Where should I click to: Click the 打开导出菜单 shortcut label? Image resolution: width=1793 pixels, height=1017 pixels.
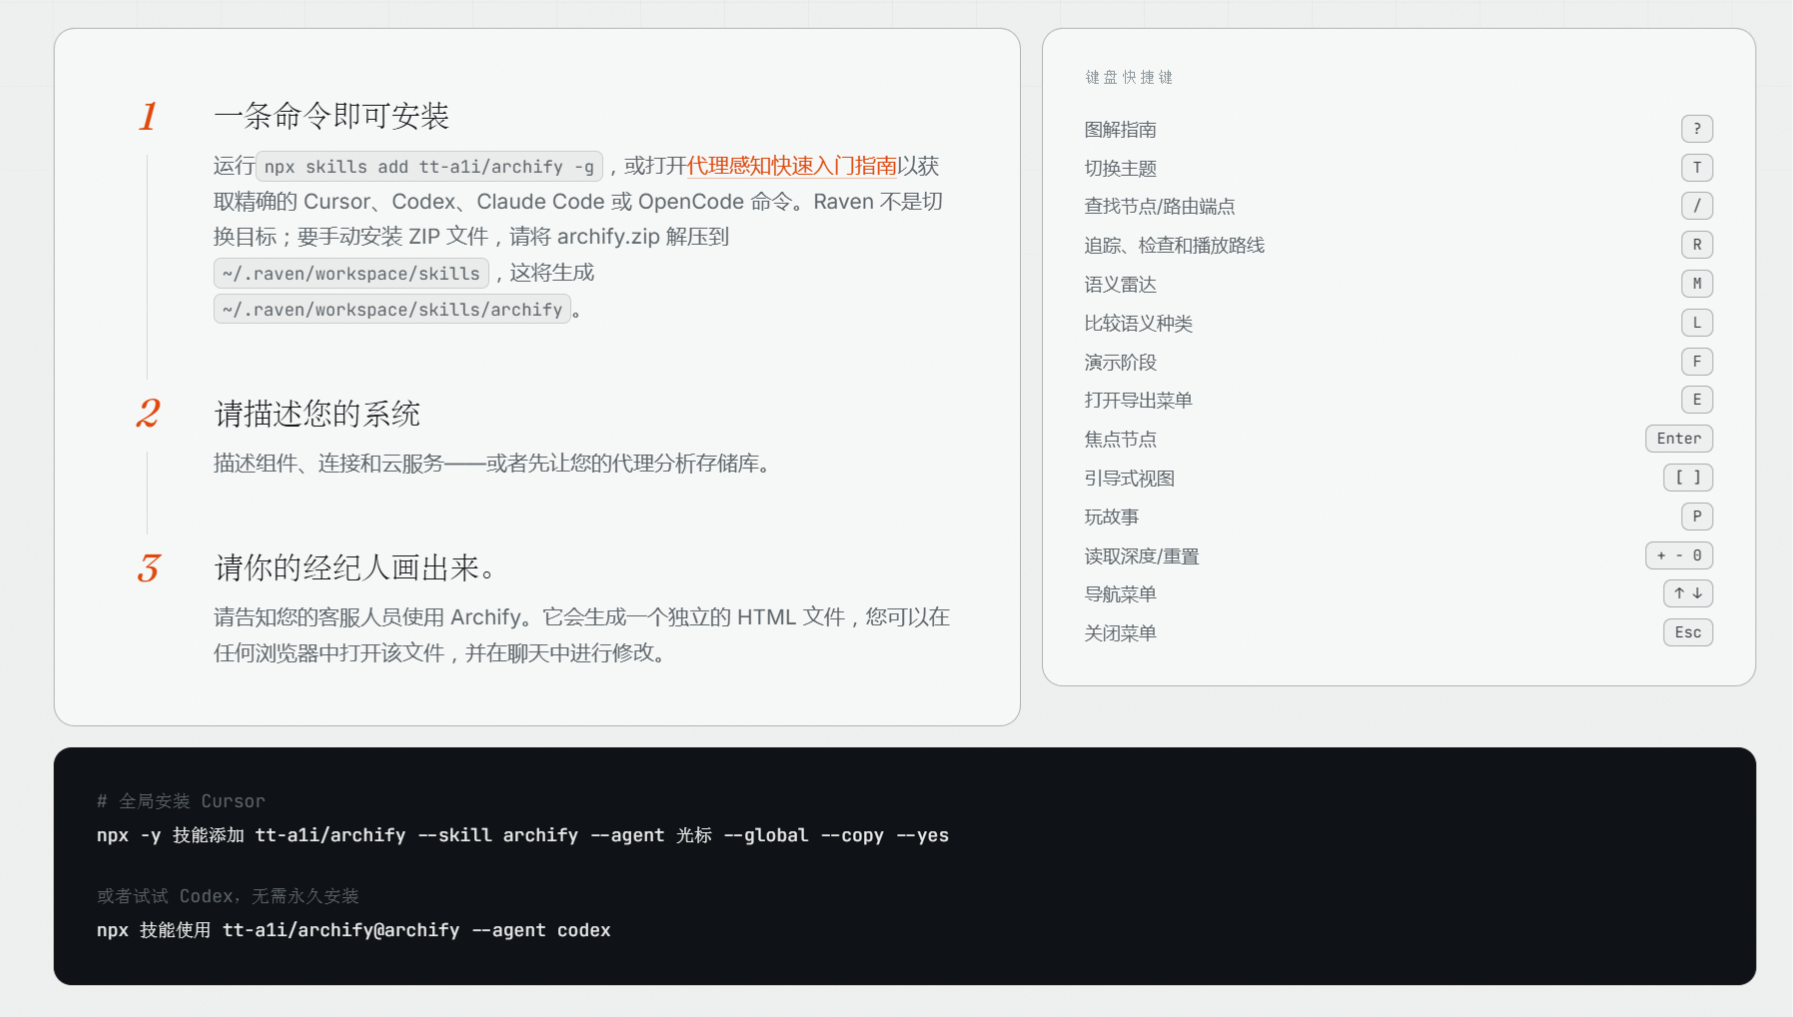pyautogui.click(x=1139, y=400)
